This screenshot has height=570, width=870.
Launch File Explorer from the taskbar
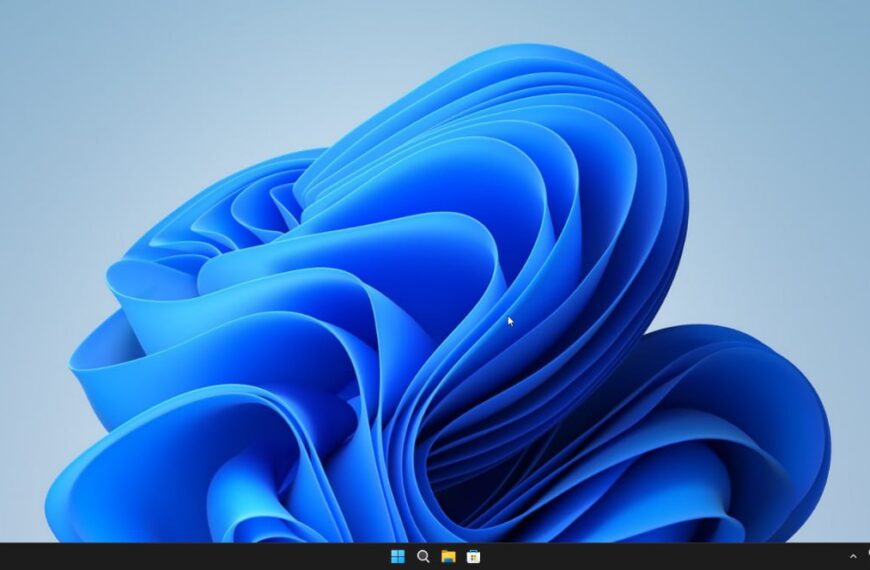449,556
